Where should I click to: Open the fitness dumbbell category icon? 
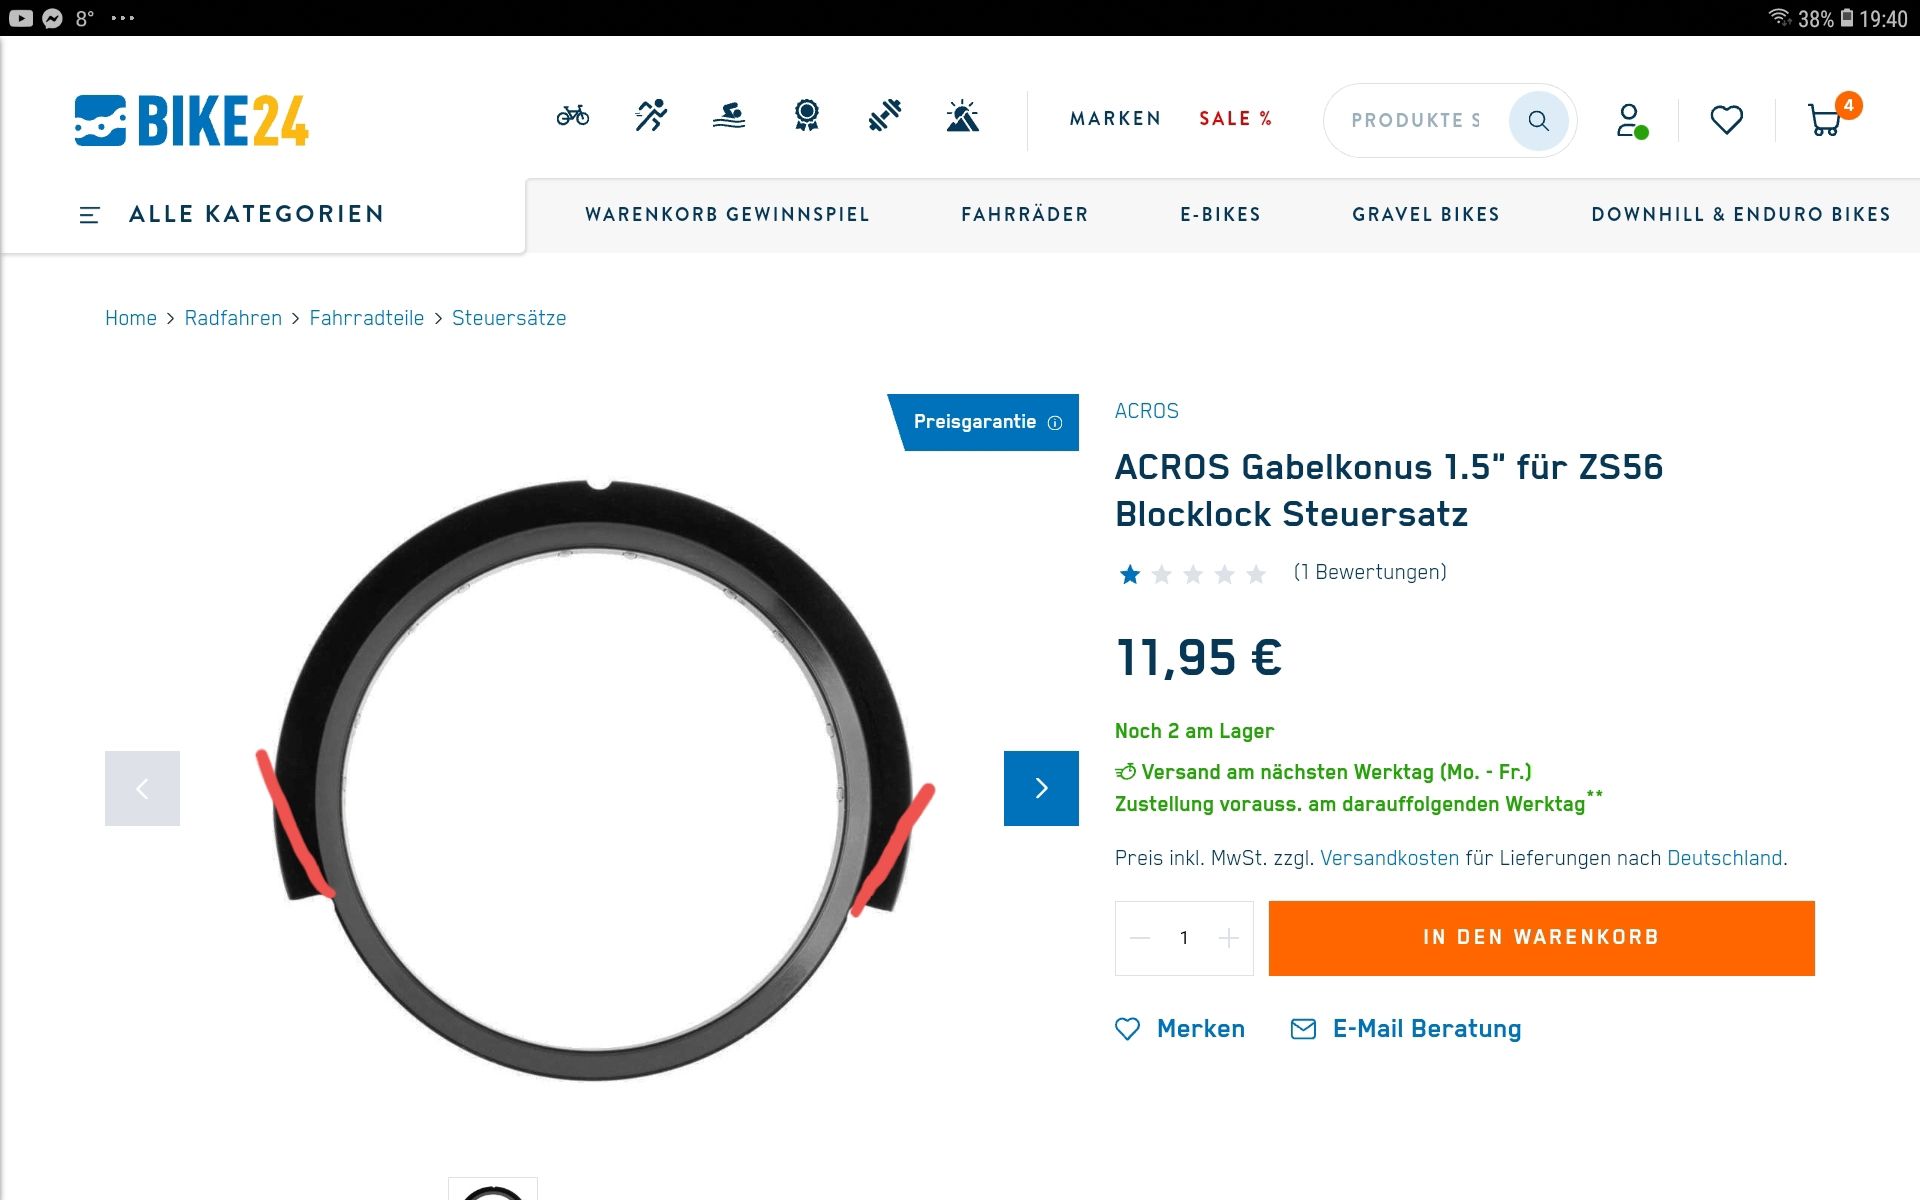[x=885, y=116]
